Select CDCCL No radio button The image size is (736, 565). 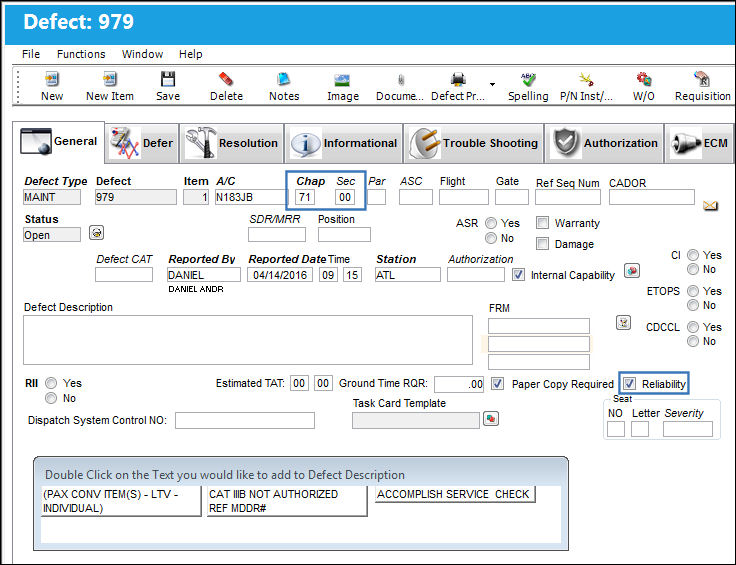tap(693, 341)
